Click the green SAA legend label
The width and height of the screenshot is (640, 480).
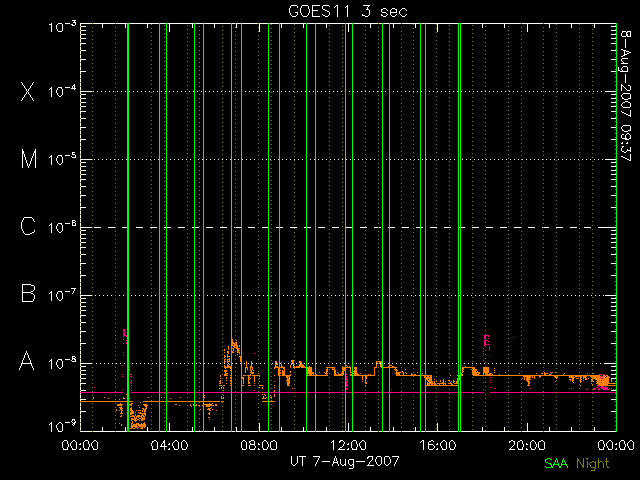556,463
